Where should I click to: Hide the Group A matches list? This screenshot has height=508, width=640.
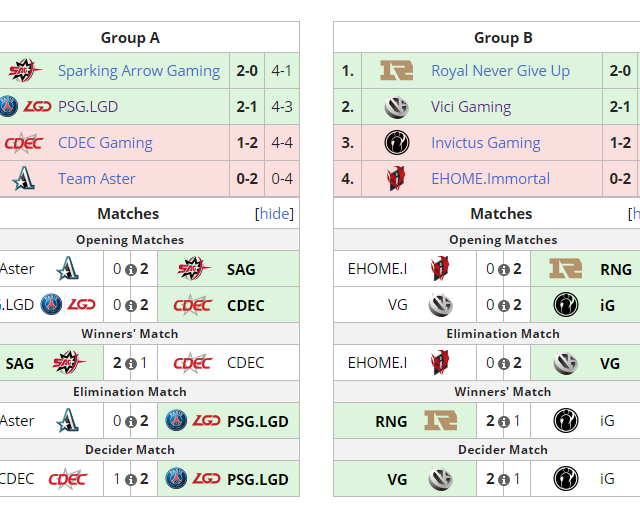[276, 213]
